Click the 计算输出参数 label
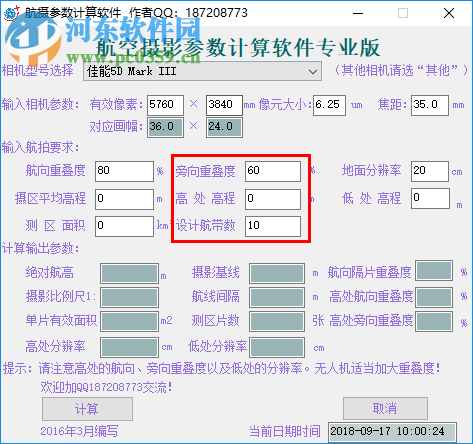The image size is (473, 444). pyautogui.click(x=40, y=248)
